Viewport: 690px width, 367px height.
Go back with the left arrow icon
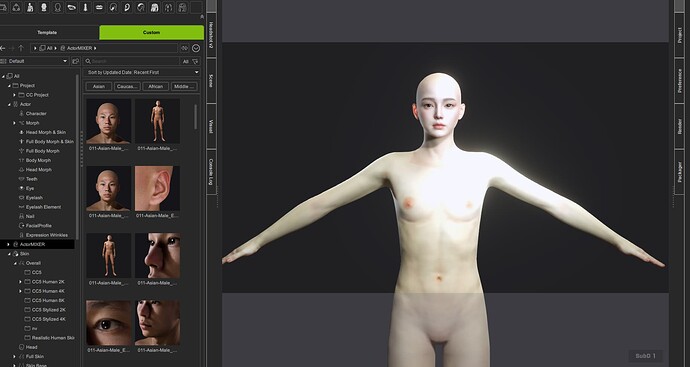click(3, 48)
